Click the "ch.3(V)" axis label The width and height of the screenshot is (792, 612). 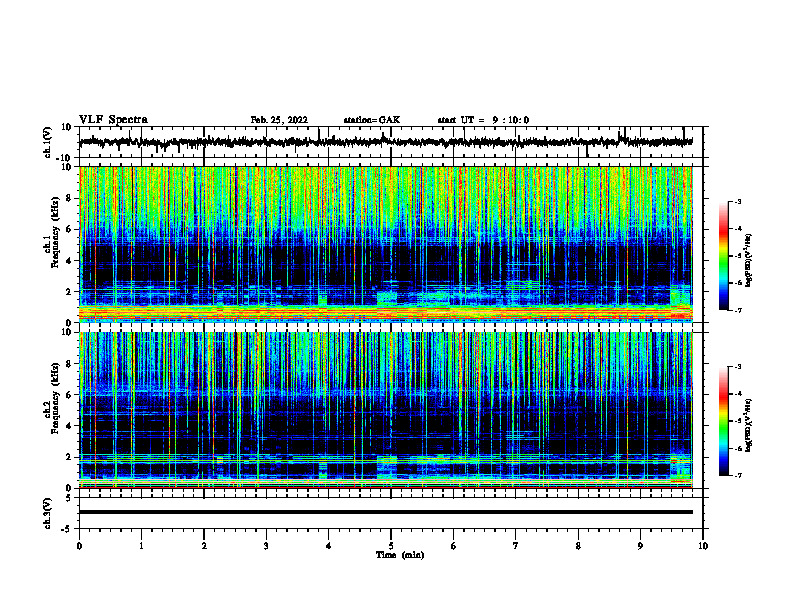pyautogui.click(x=48, y=513)
